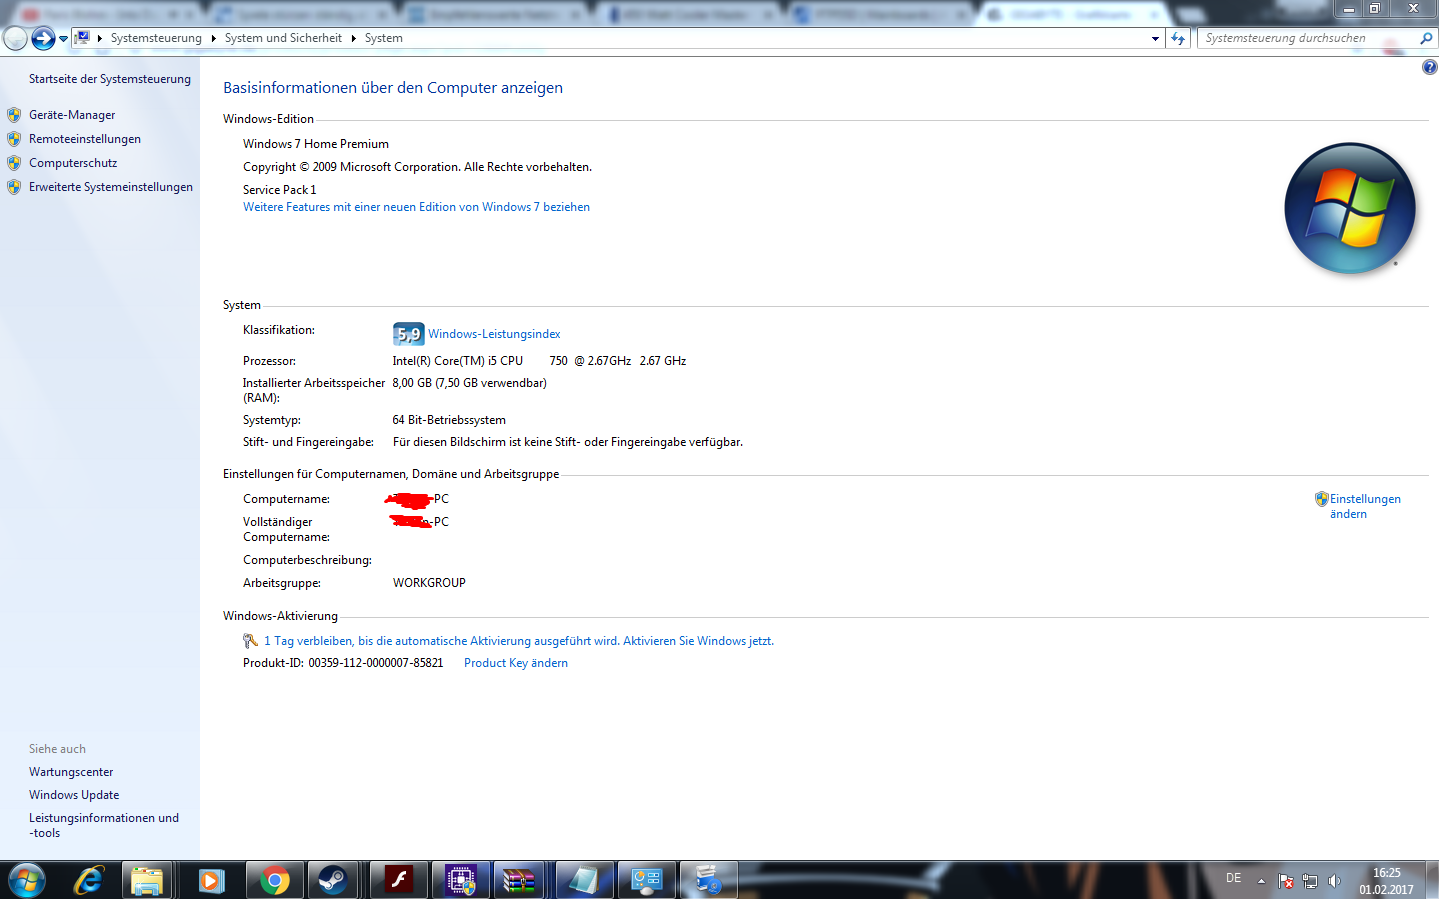This screenshot has width=1439, height=899.
Task: Open Steam from the taskbar
Action: [333, 880]
